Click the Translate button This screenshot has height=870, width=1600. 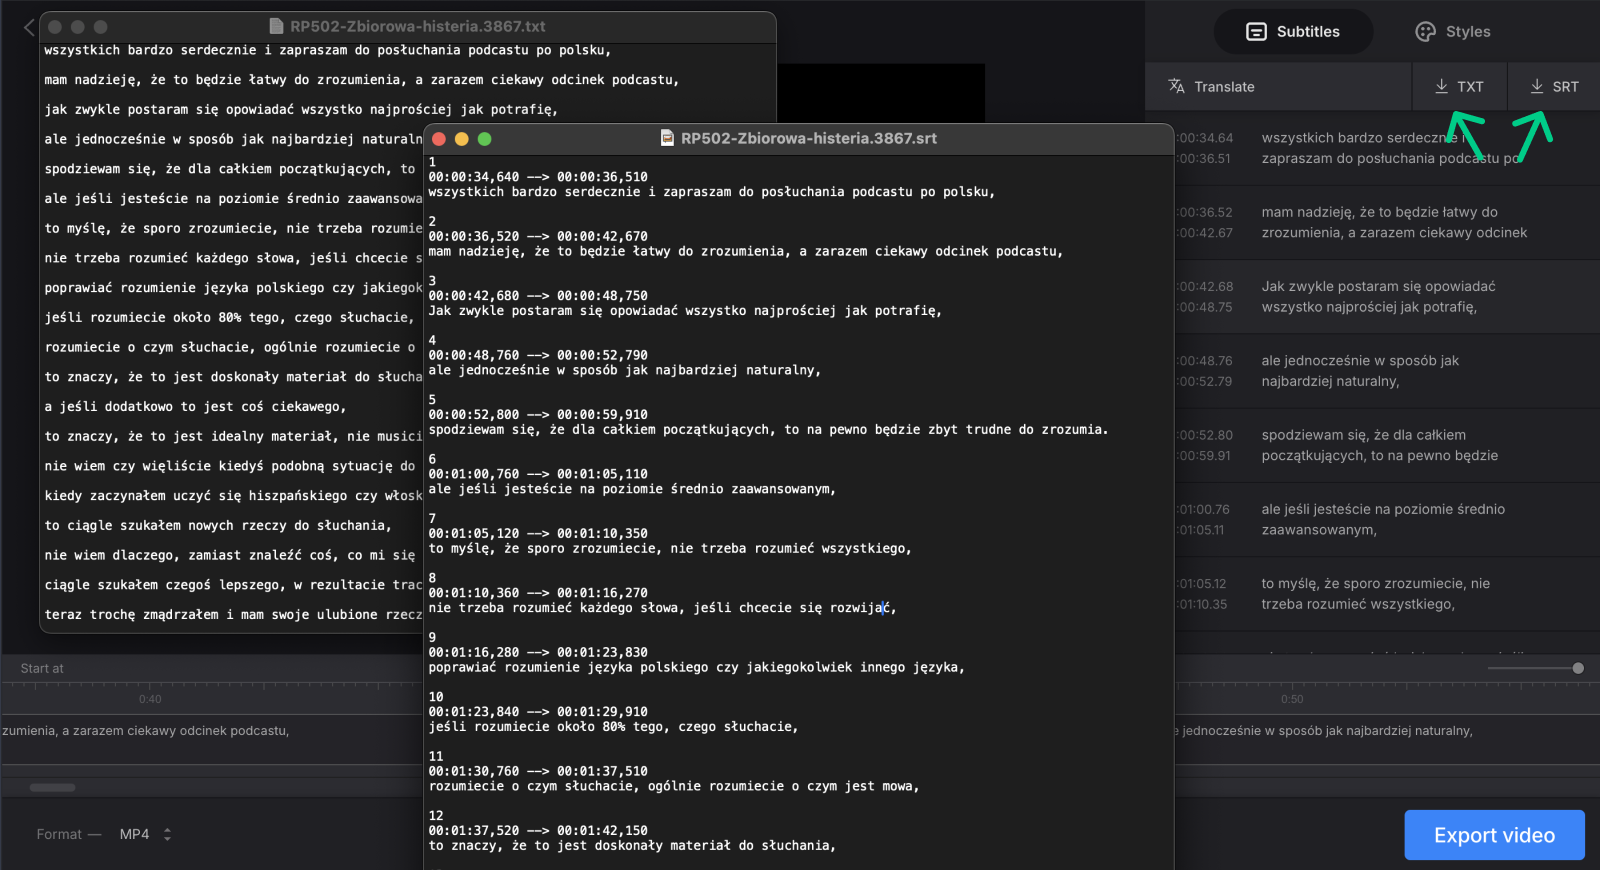1211,87
